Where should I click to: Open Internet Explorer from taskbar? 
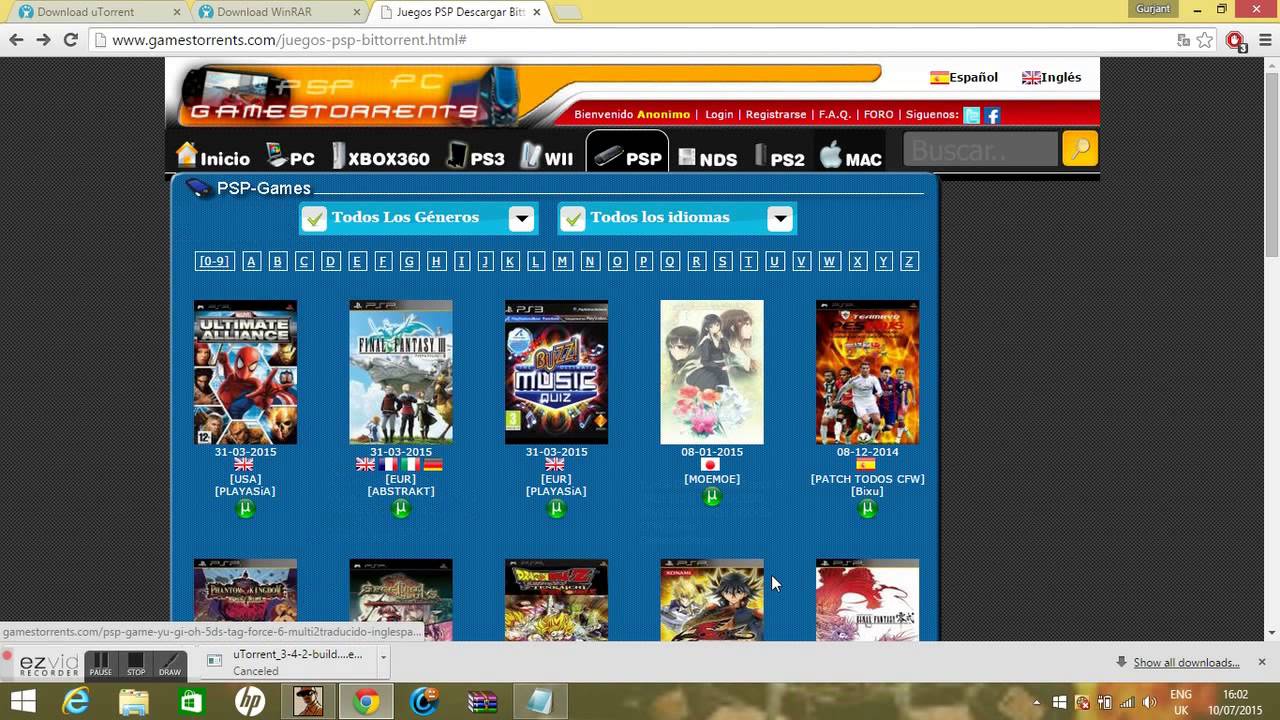[76, 702]
